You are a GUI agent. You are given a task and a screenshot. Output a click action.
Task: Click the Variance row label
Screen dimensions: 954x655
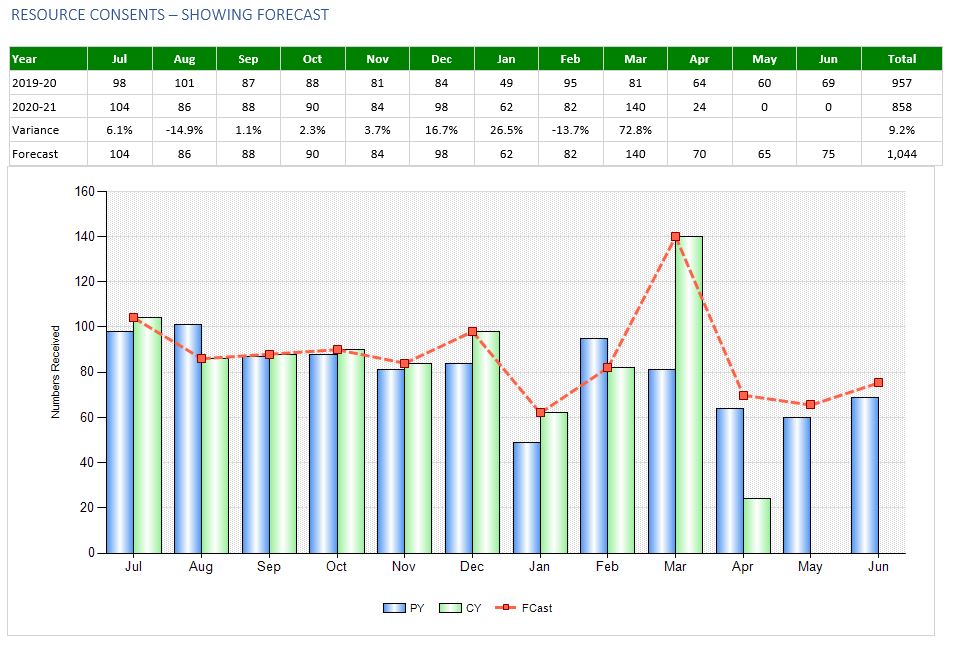[35, 130]
